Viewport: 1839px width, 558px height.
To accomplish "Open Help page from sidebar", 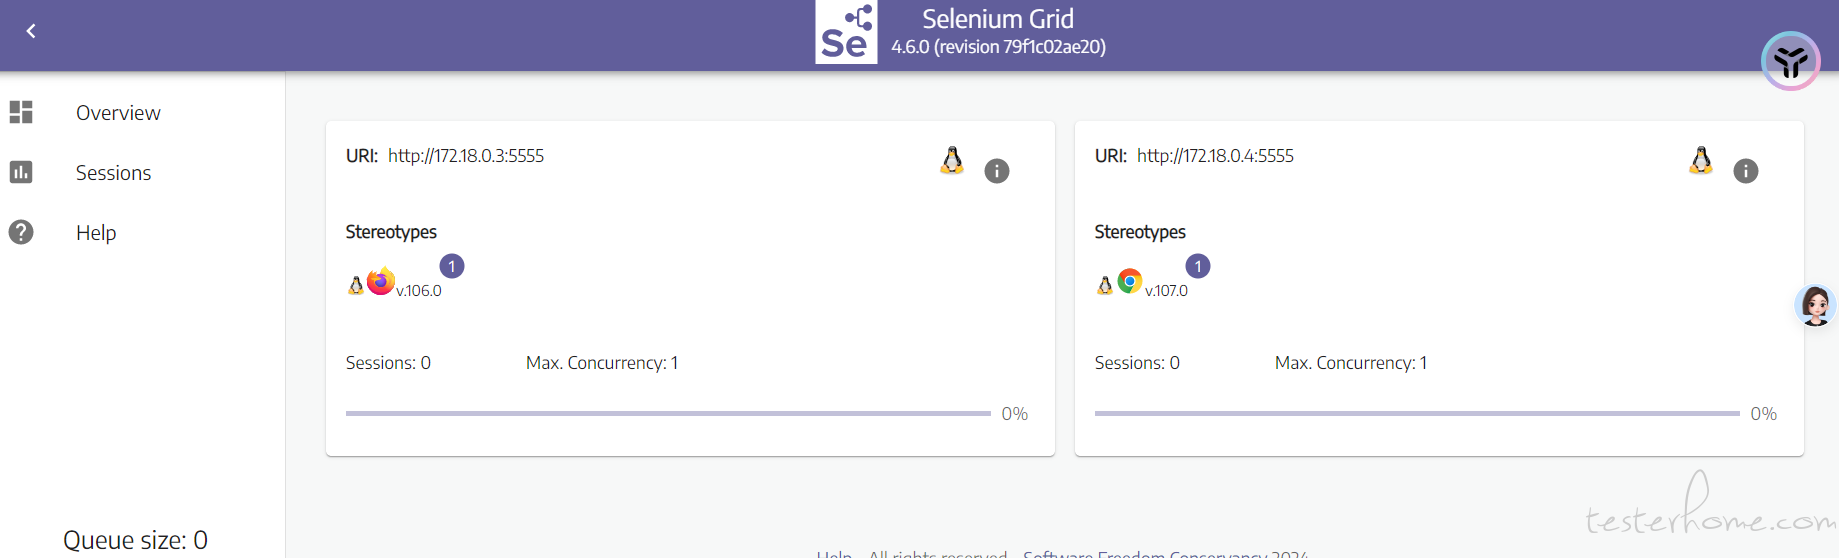I will (96, 233).
